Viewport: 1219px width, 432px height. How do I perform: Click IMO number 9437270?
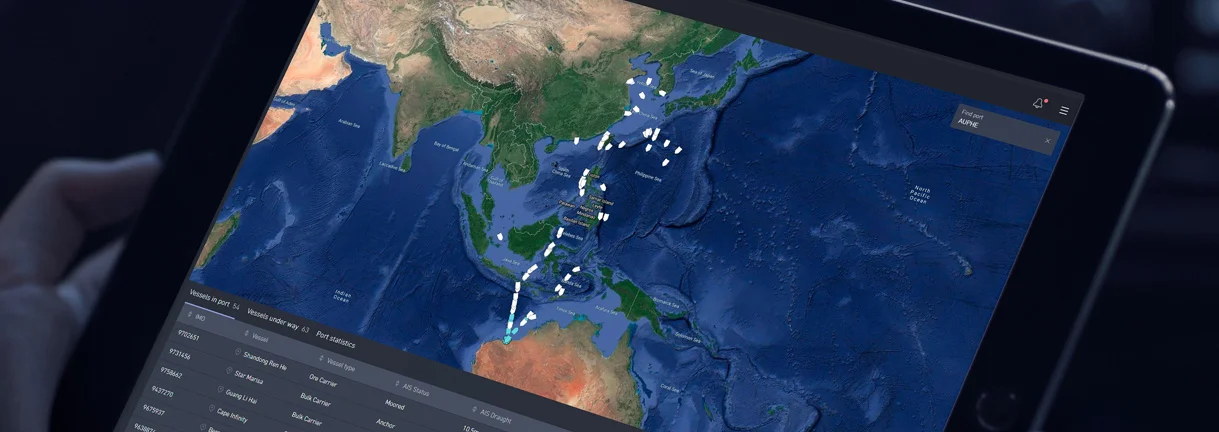pyautogui.click(x=162, y=392)
